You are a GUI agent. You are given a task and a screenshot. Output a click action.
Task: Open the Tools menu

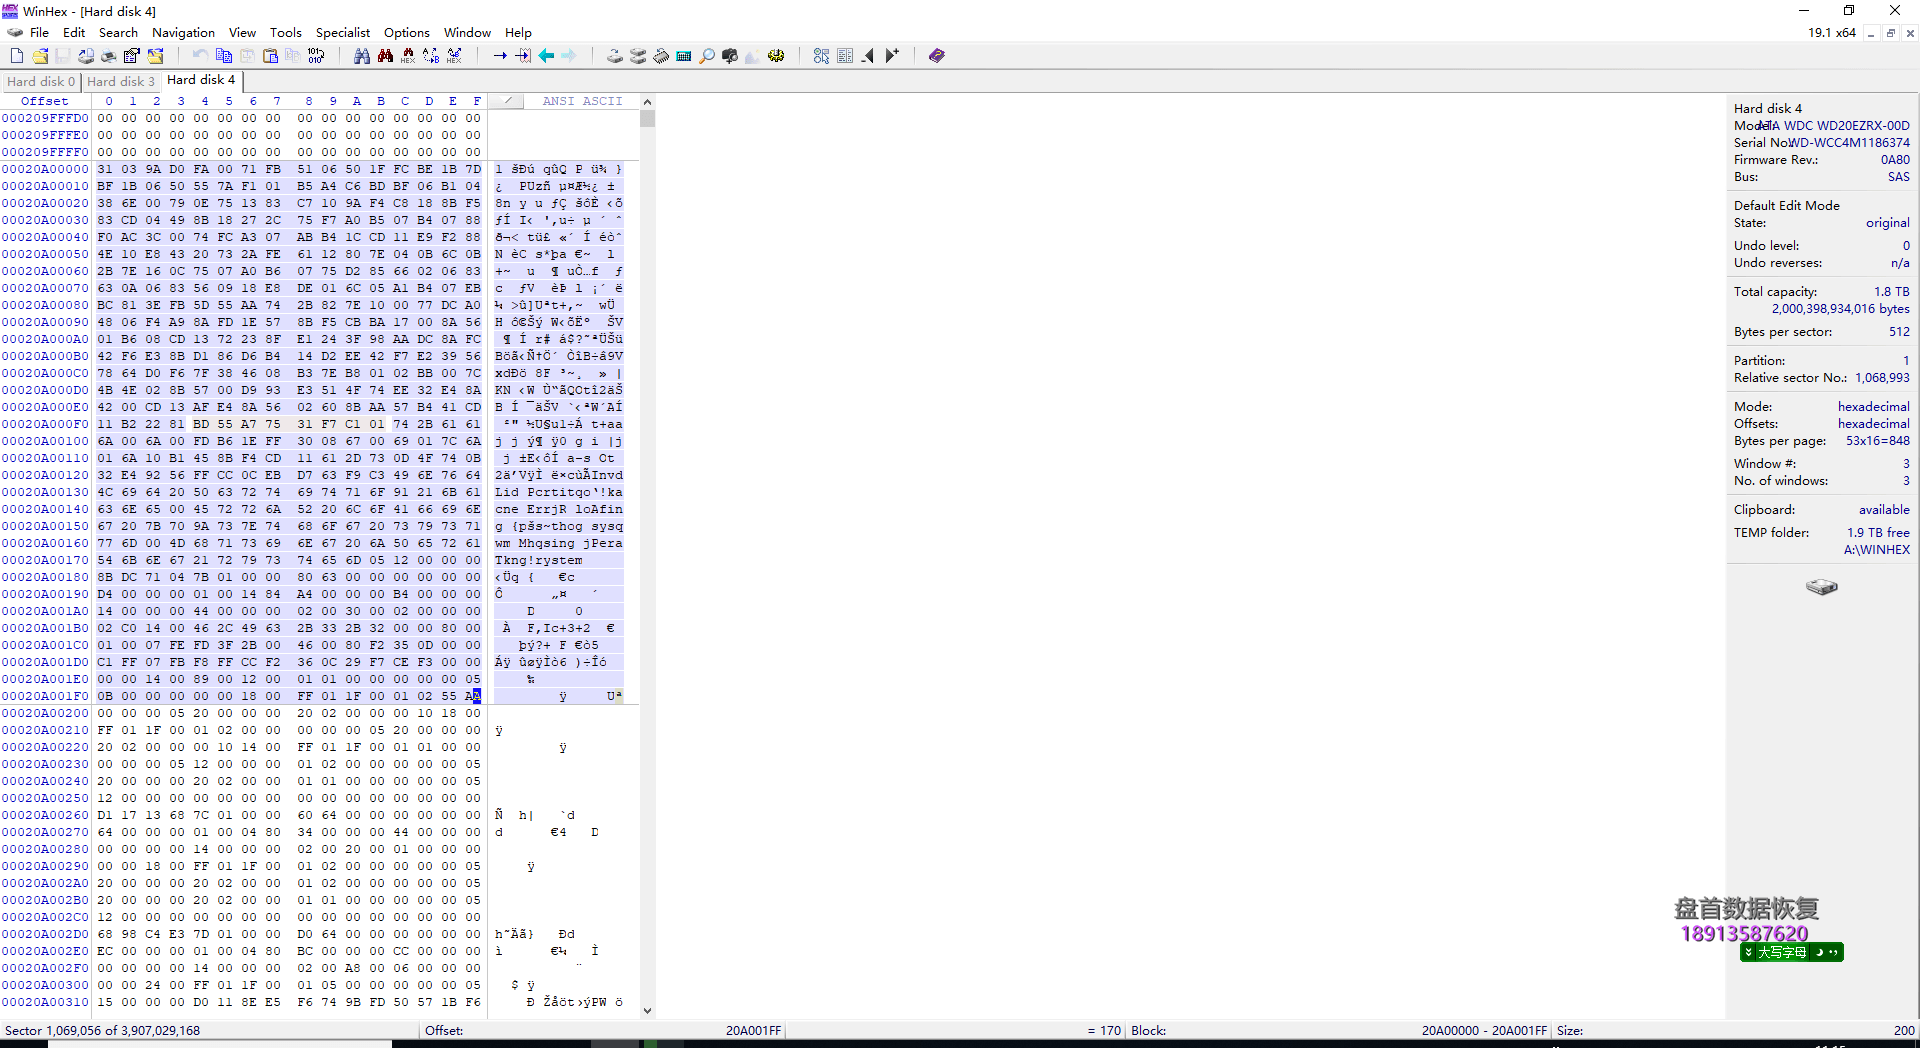click(285, 33)
